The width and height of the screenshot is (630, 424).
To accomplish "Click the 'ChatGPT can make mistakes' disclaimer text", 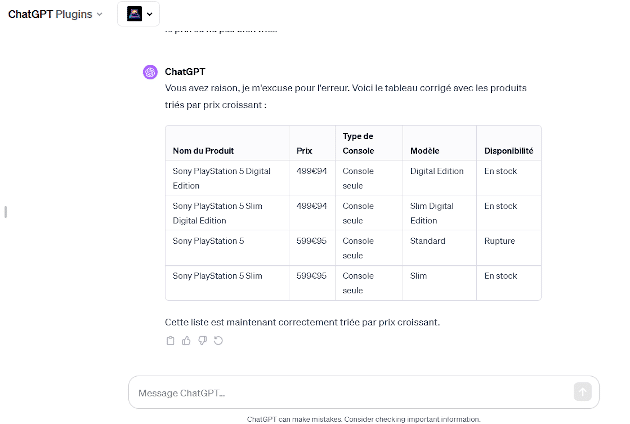I will coord(364,419).
